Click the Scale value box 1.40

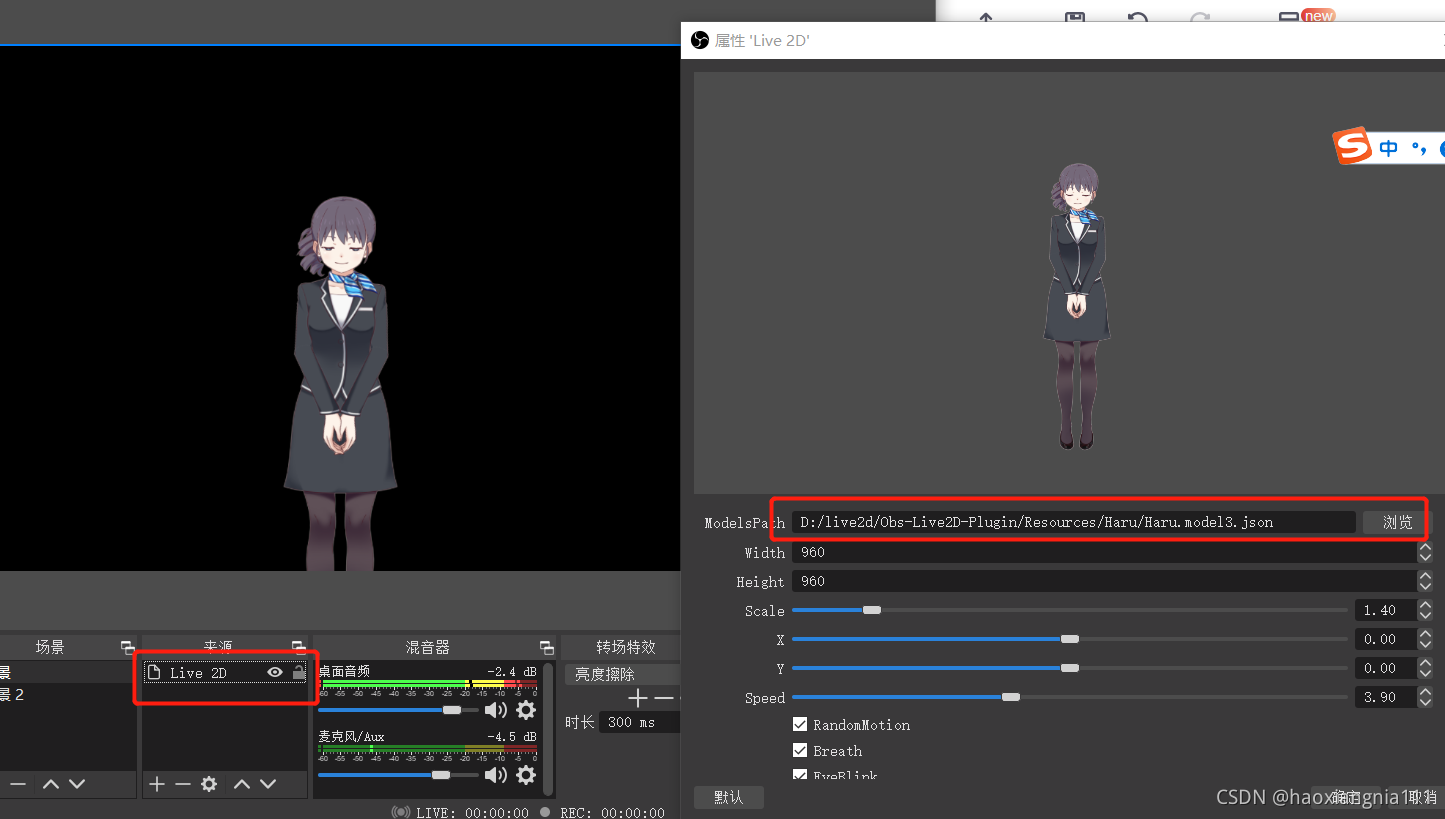(1385, 610)
